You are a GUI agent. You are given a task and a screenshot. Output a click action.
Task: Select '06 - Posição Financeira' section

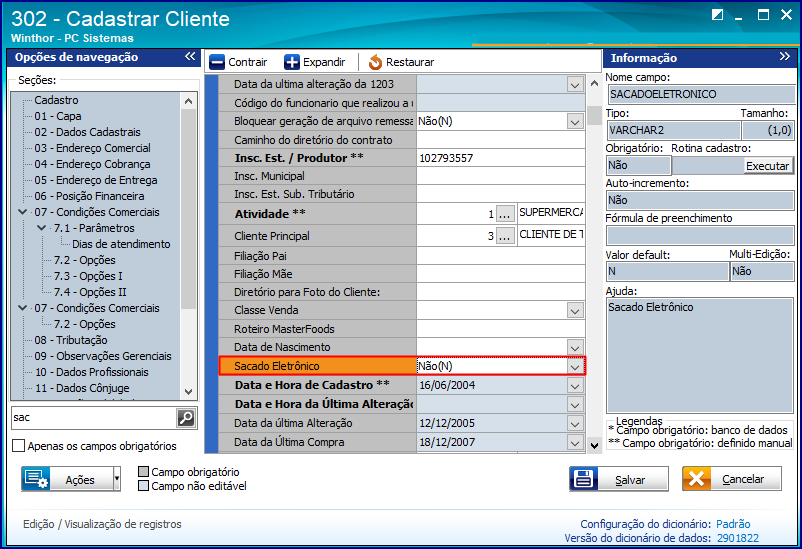click(90, 196)
